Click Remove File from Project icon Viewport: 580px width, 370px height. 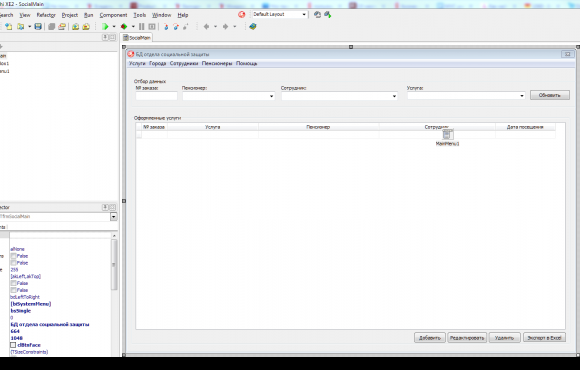86,27
